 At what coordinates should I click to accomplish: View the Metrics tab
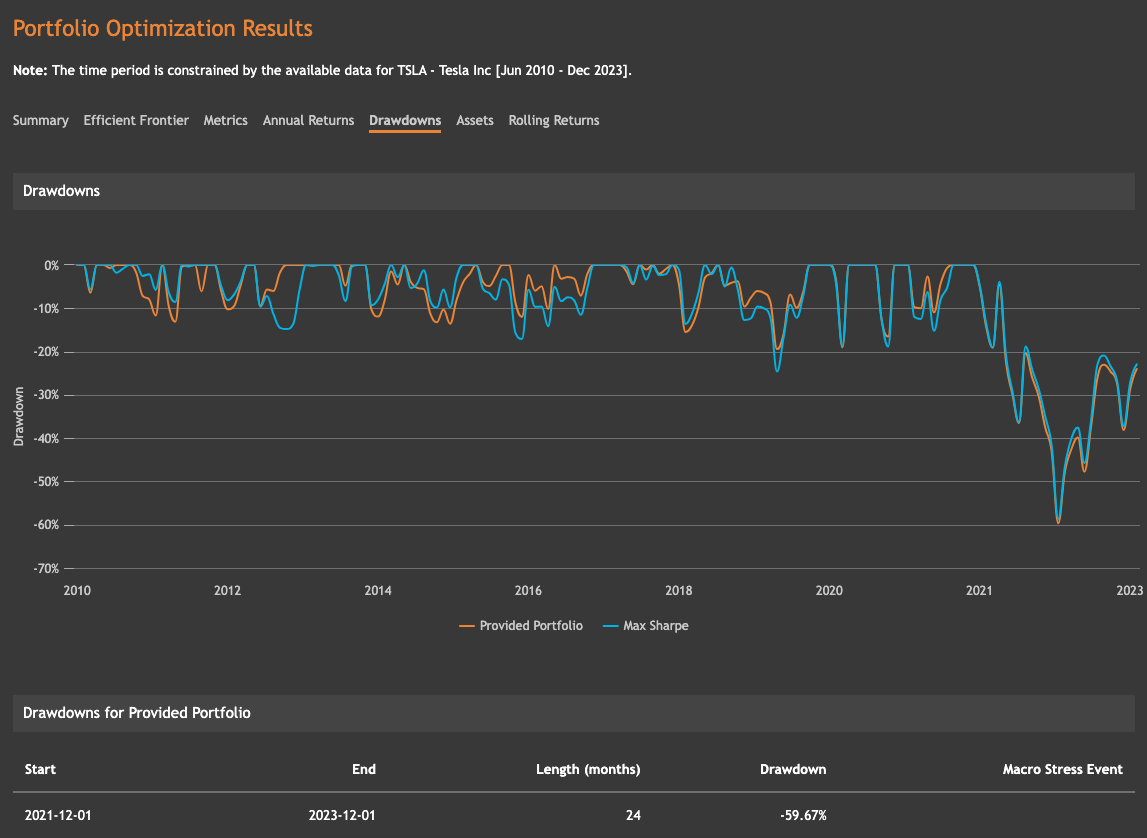coord(225,120)
